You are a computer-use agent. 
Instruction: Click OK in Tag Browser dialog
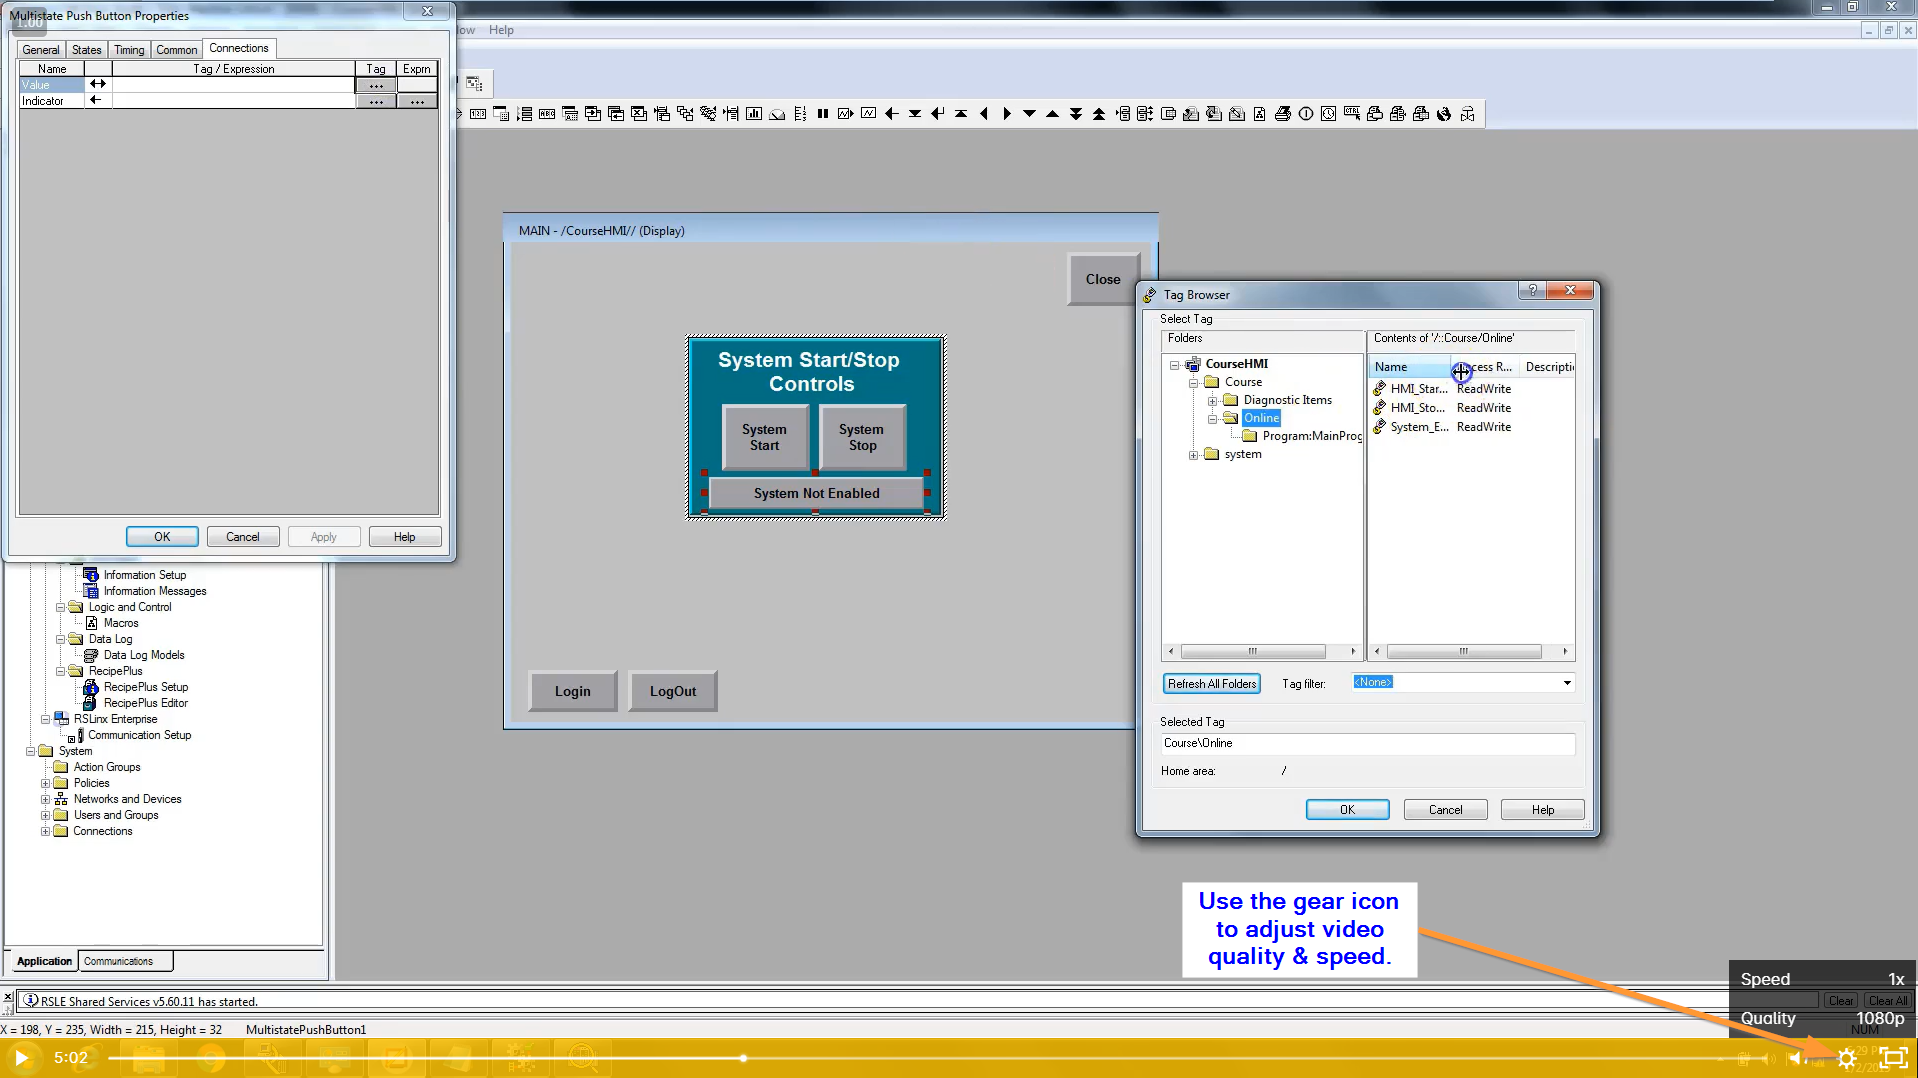pos(1346,810)
